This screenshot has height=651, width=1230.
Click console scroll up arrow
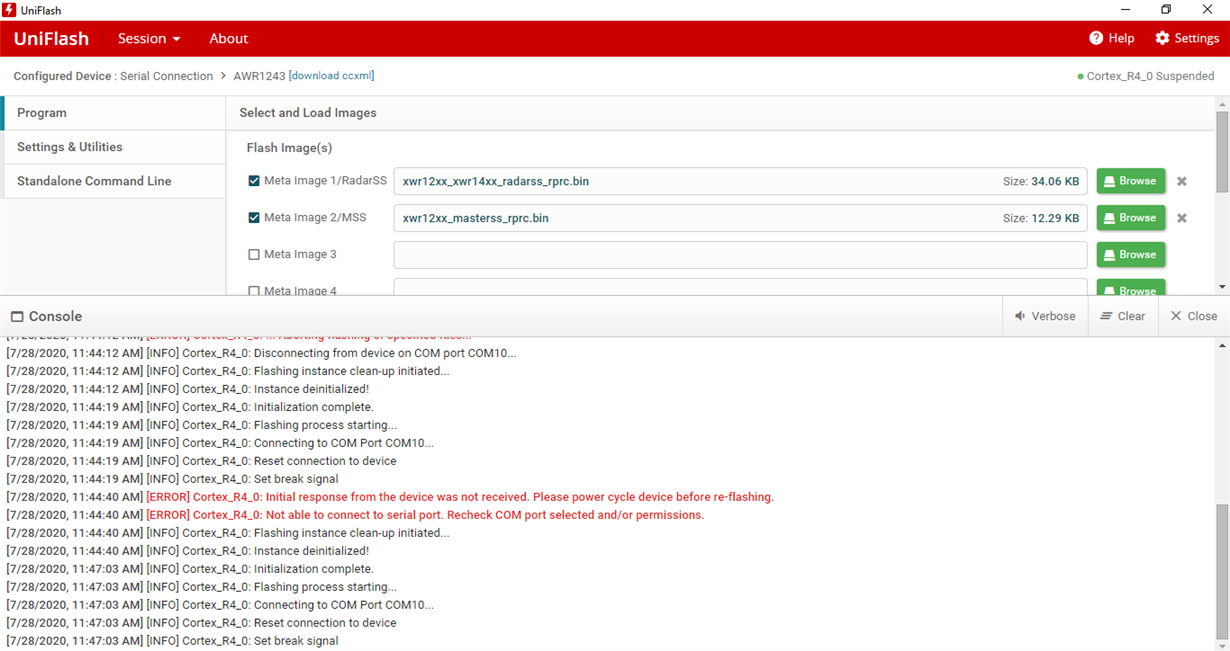coord(1222,345)
